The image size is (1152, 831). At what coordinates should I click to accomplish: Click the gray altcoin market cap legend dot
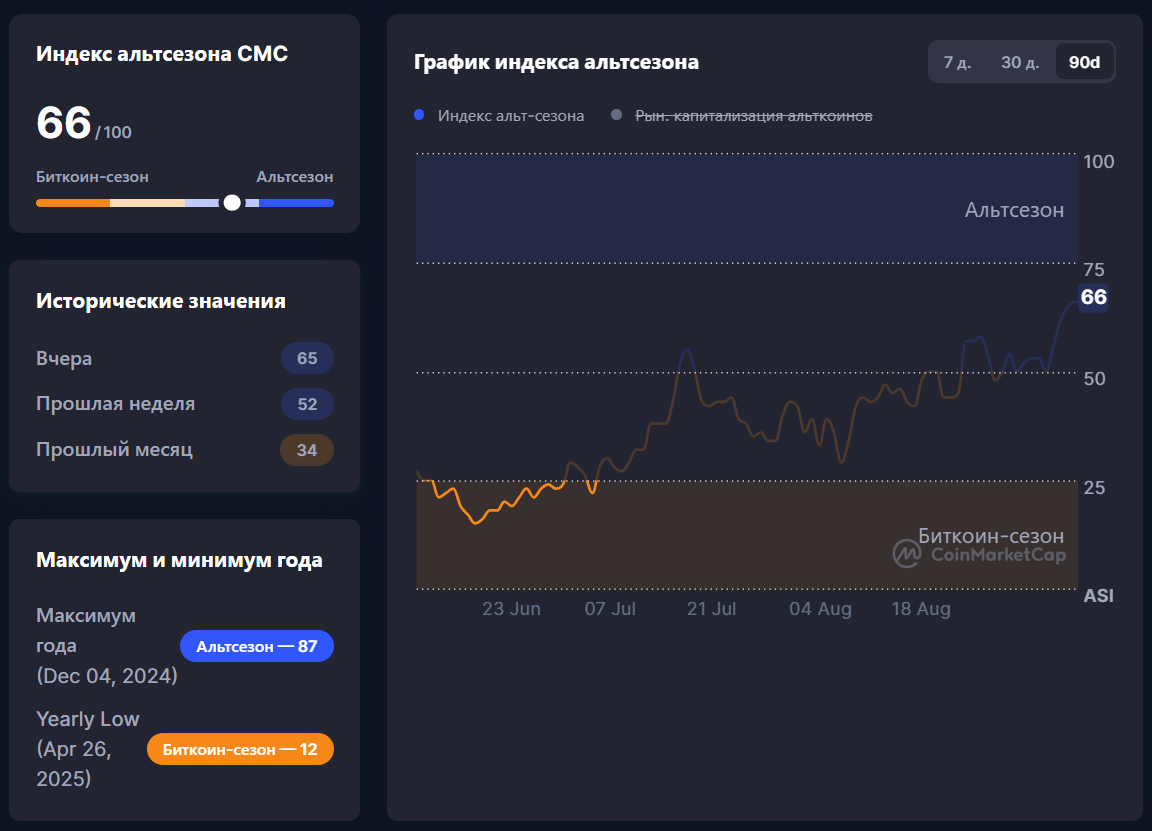click(617, 116)
